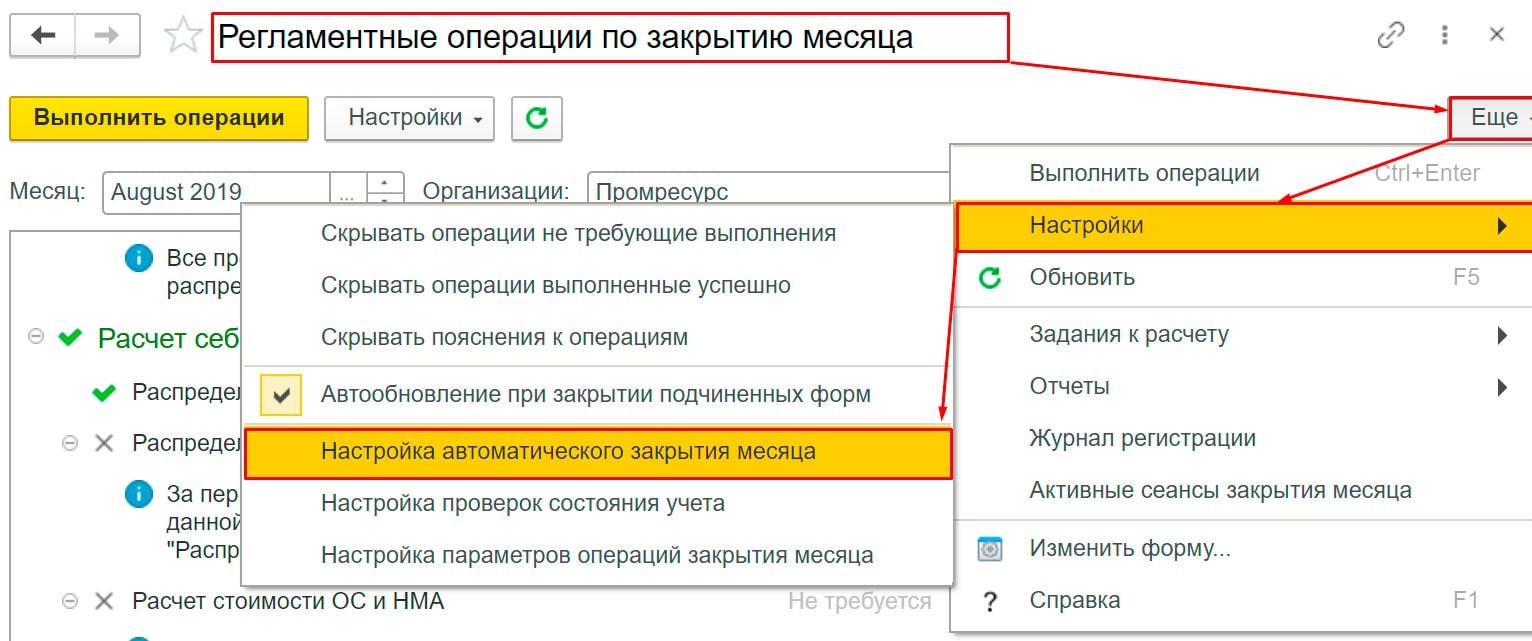Click the green refresh icon button
This screenshot has height=641, width=1532.
(537, 118)
